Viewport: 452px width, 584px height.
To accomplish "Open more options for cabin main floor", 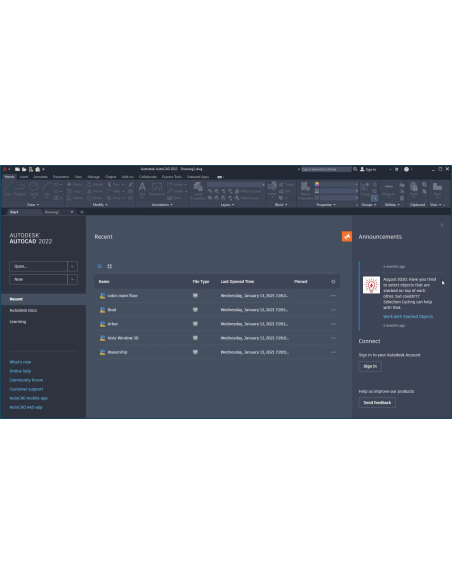I will click(x=333, y=296).
